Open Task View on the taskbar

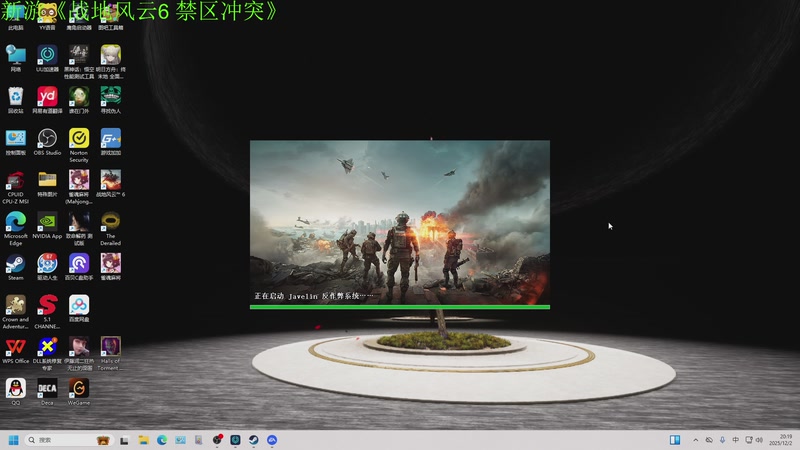click(124, 440)
